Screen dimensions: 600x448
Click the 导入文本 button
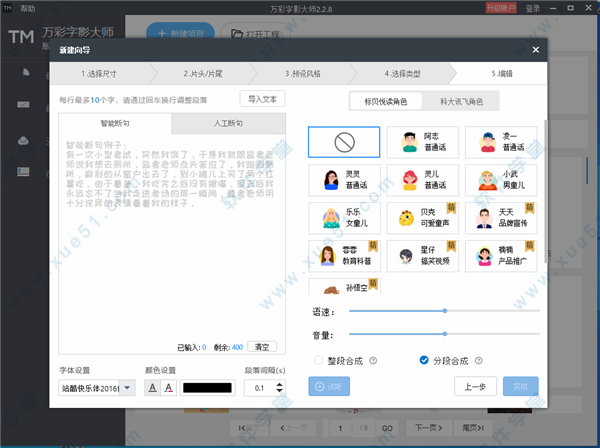tap(262, 99)
